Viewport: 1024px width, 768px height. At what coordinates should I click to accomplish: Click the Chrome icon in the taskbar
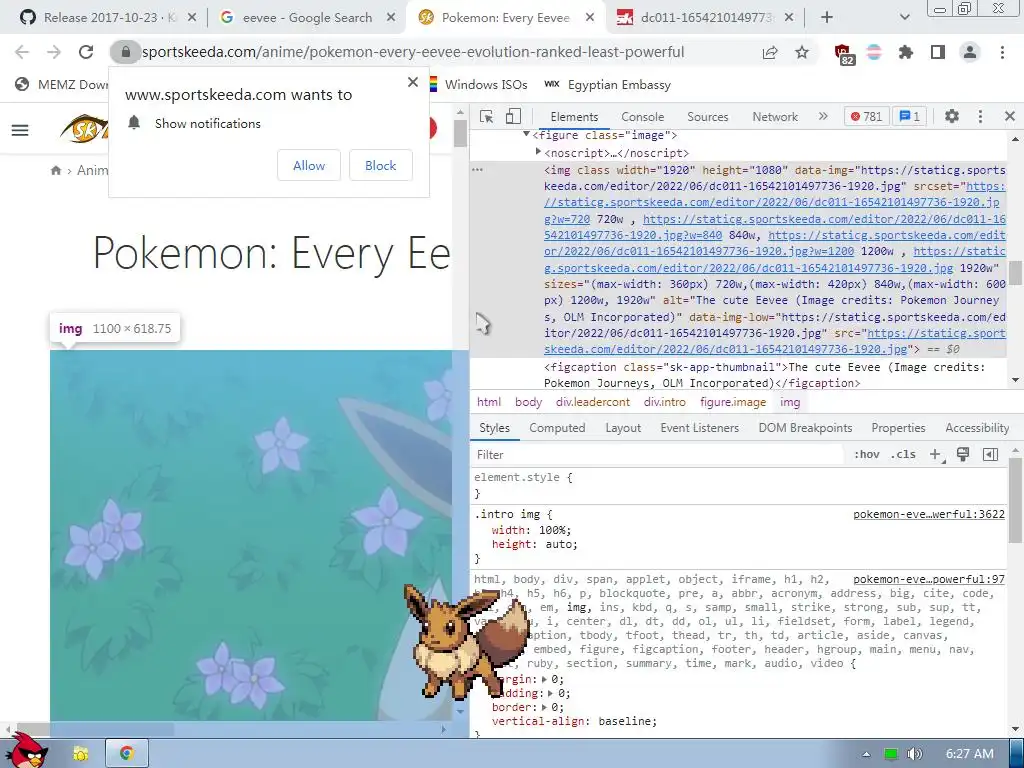(127, 753)
